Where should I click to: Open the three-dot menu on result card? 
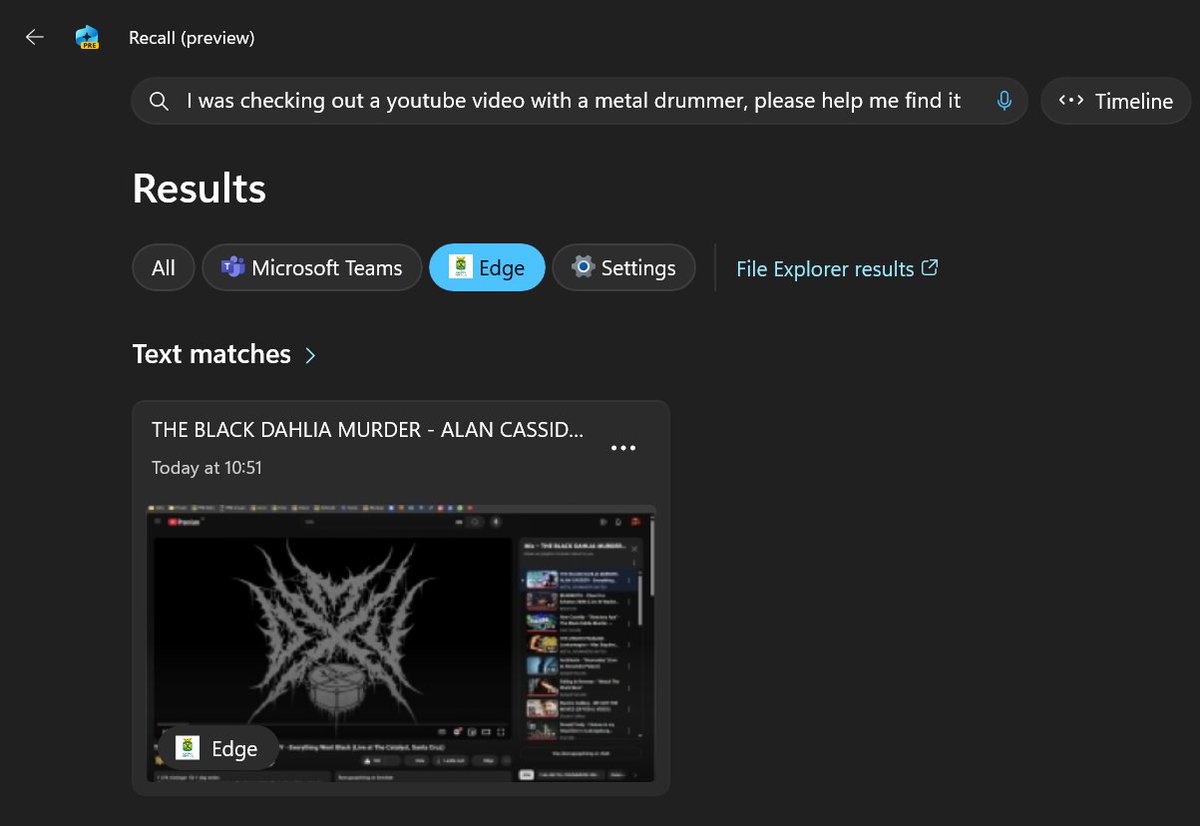[x=623, y=448]
